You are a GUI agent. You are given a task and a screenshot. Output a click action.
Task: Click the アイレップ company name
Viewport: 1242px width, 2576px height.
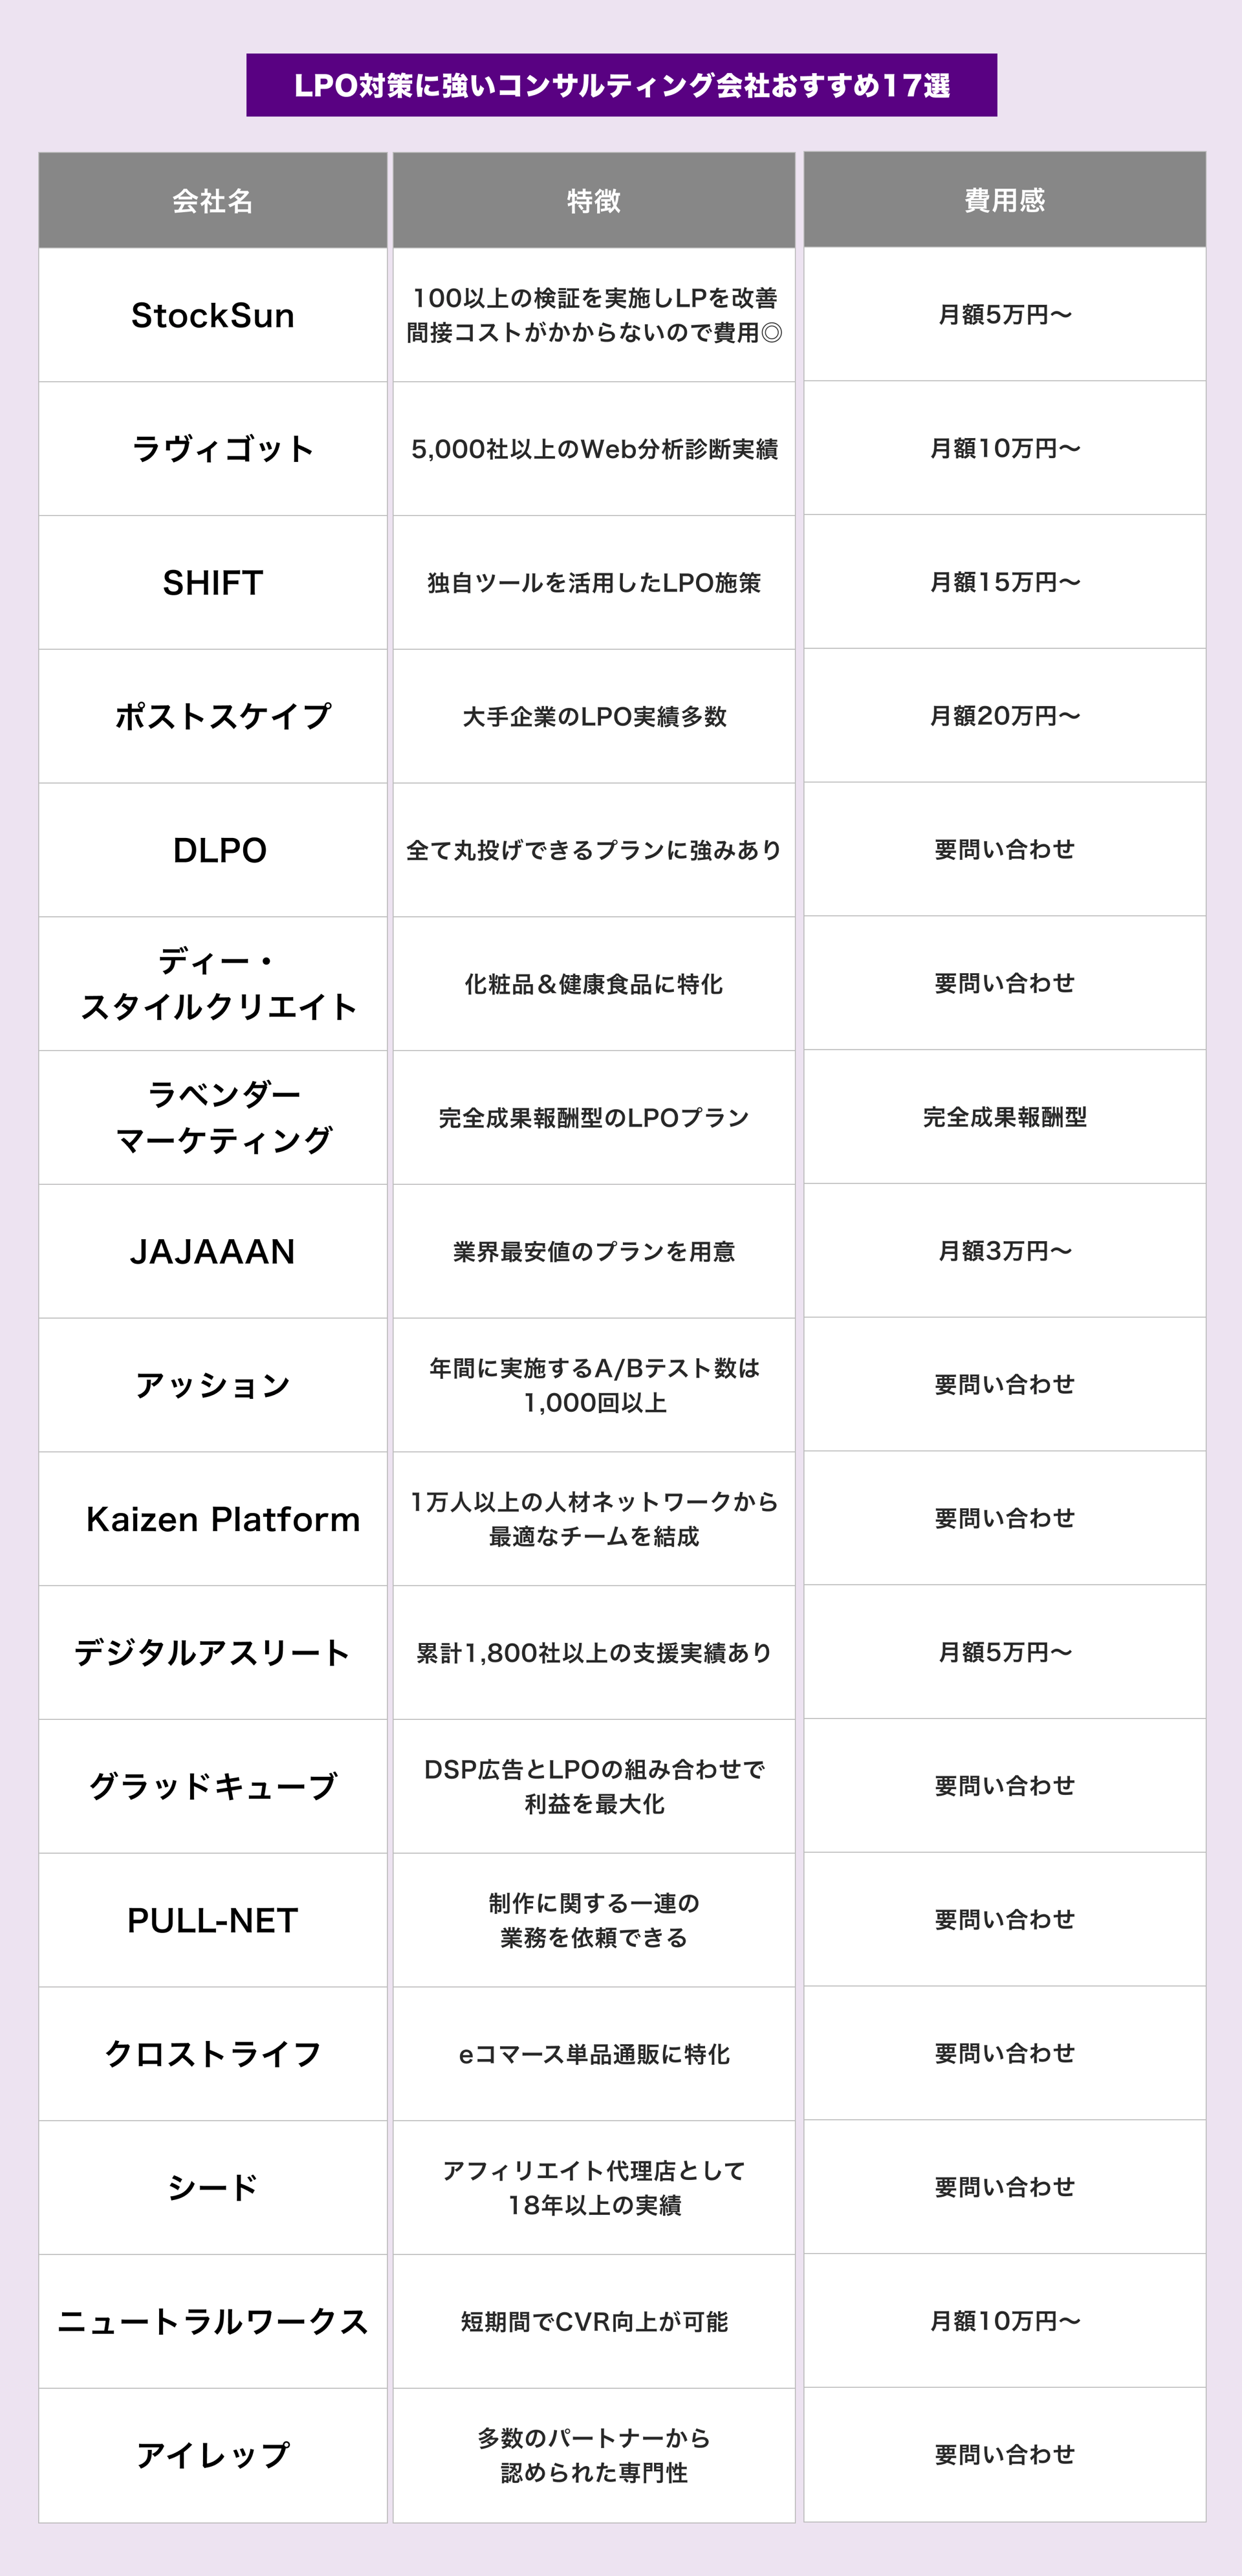pos(212,2455)
